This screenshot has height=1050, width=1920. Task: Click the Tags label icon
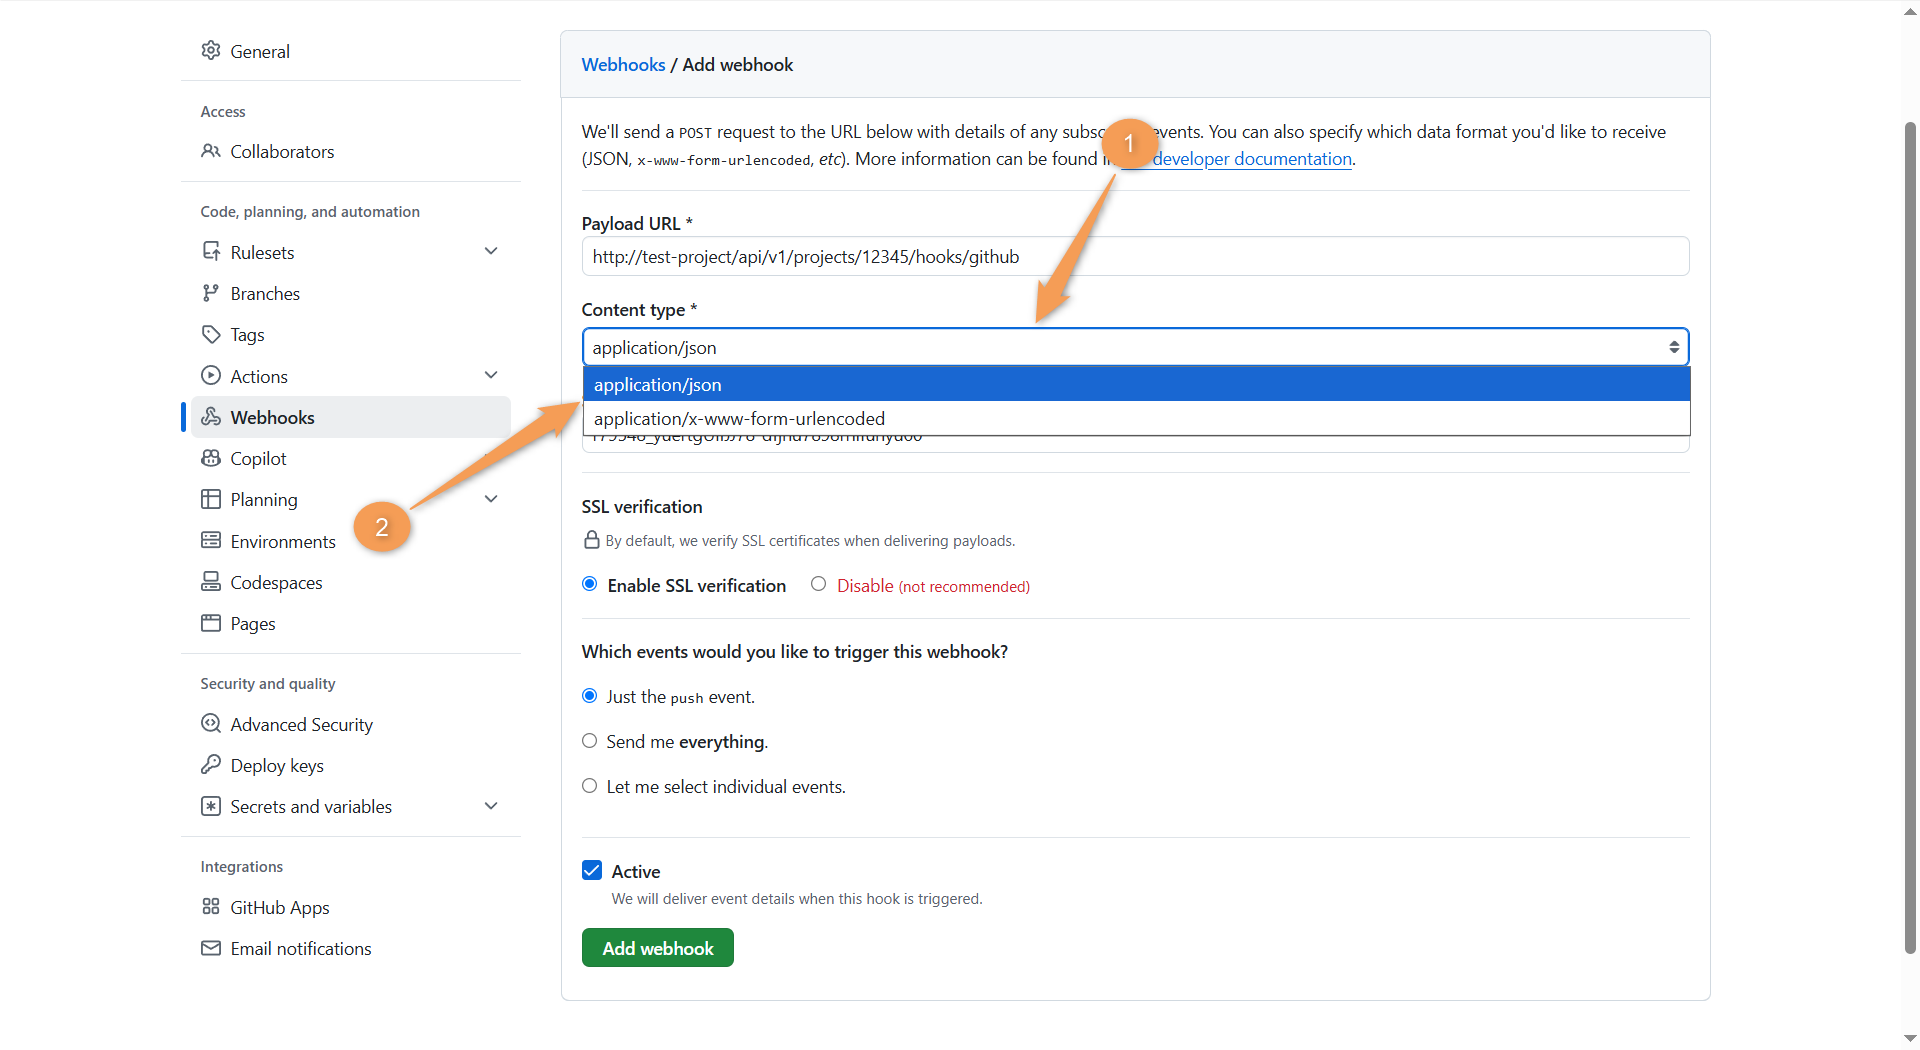tap(211, 334)
